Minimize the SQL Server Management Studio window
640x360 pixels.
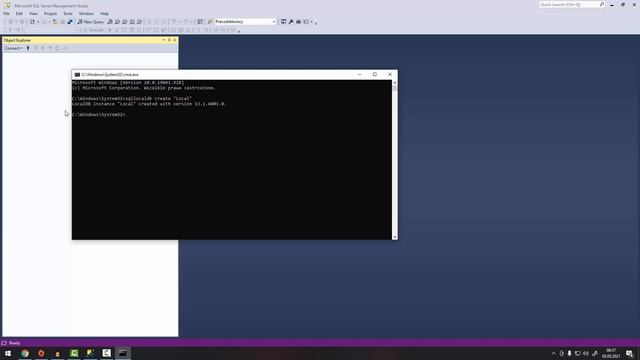[x=612, y=5]
